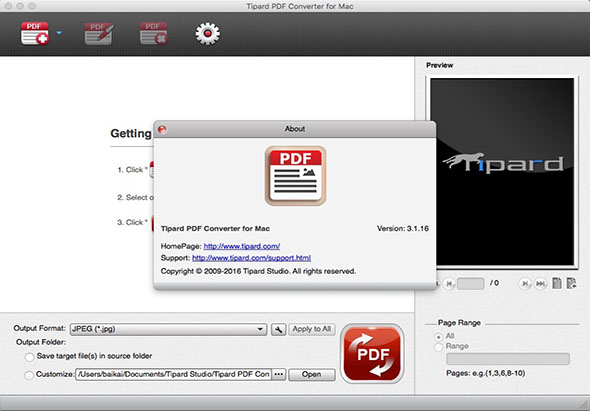Image resolution: width=590 pixels, height=411 pixels.
Task: Open Preferences via the gear icon
Action: 207,34
